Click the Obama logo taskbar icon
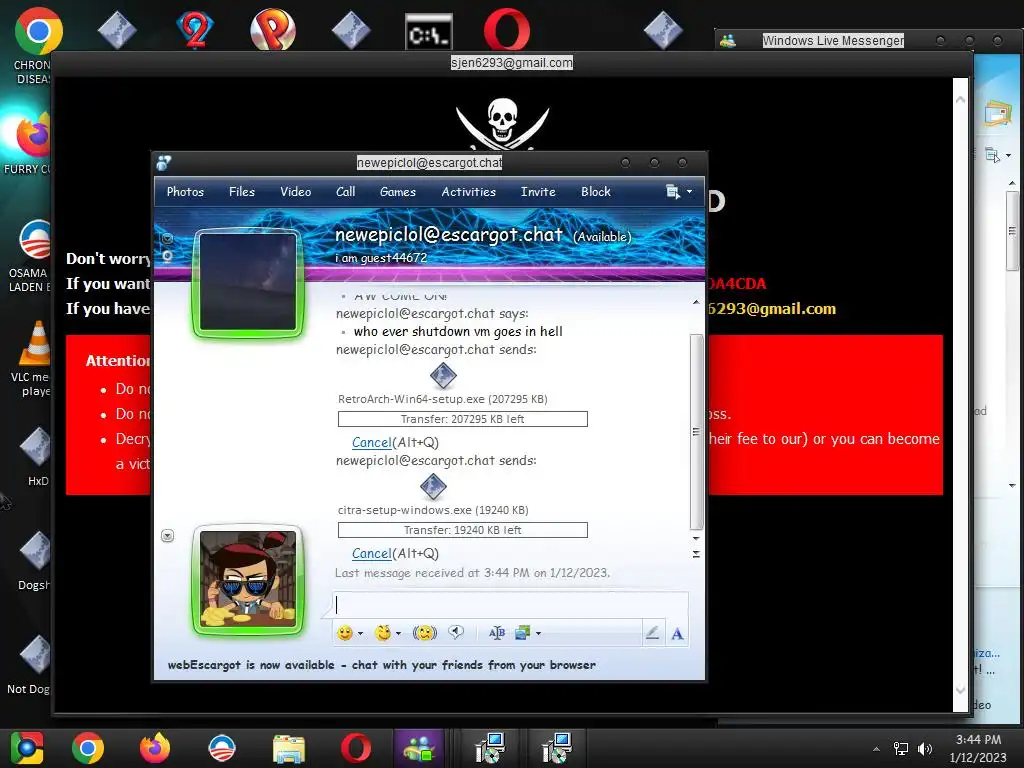Screen dimensions: 1024x768 coord(221,748)
